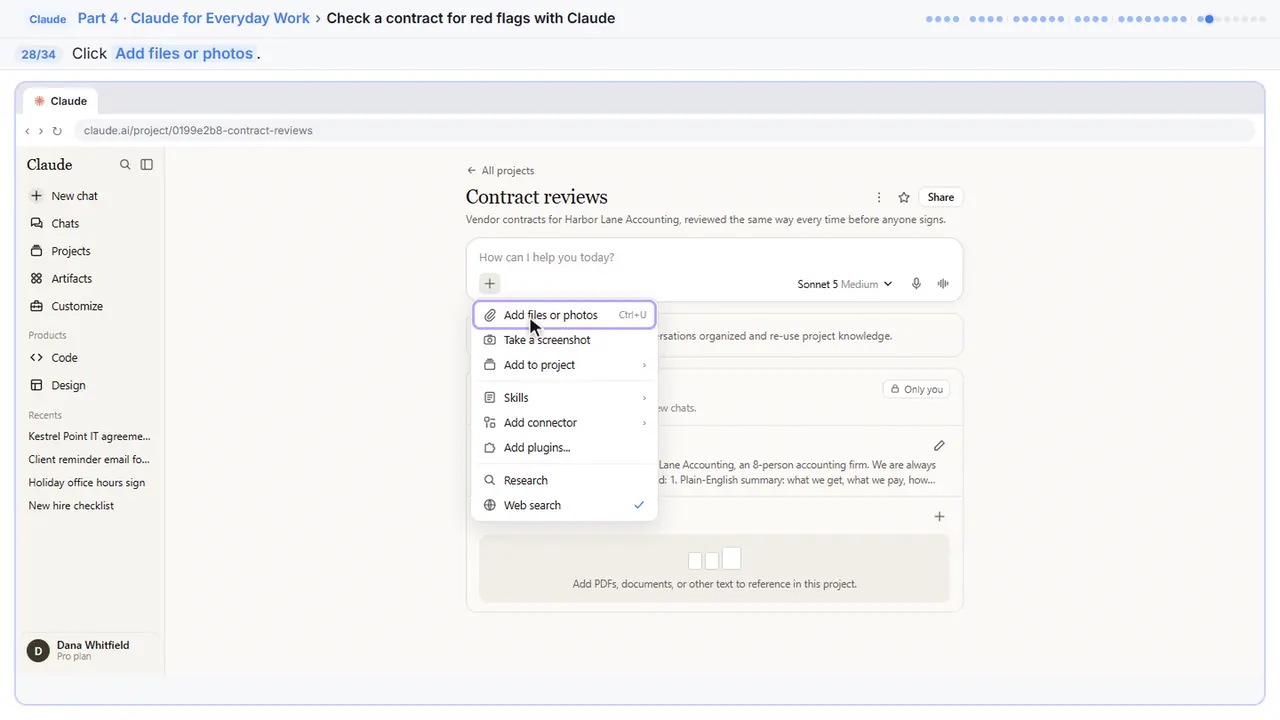1280x720 pixels.
Task: Select Take a screenshot menu item
Action: [x=564, y=340]
